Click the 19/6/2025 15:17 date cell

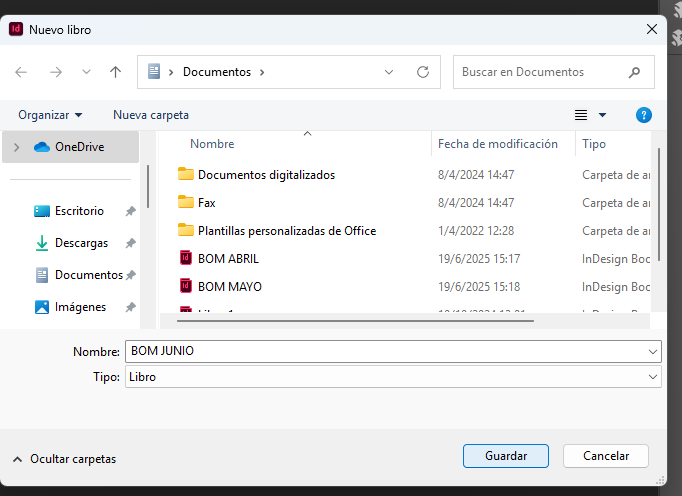(479, 259)
